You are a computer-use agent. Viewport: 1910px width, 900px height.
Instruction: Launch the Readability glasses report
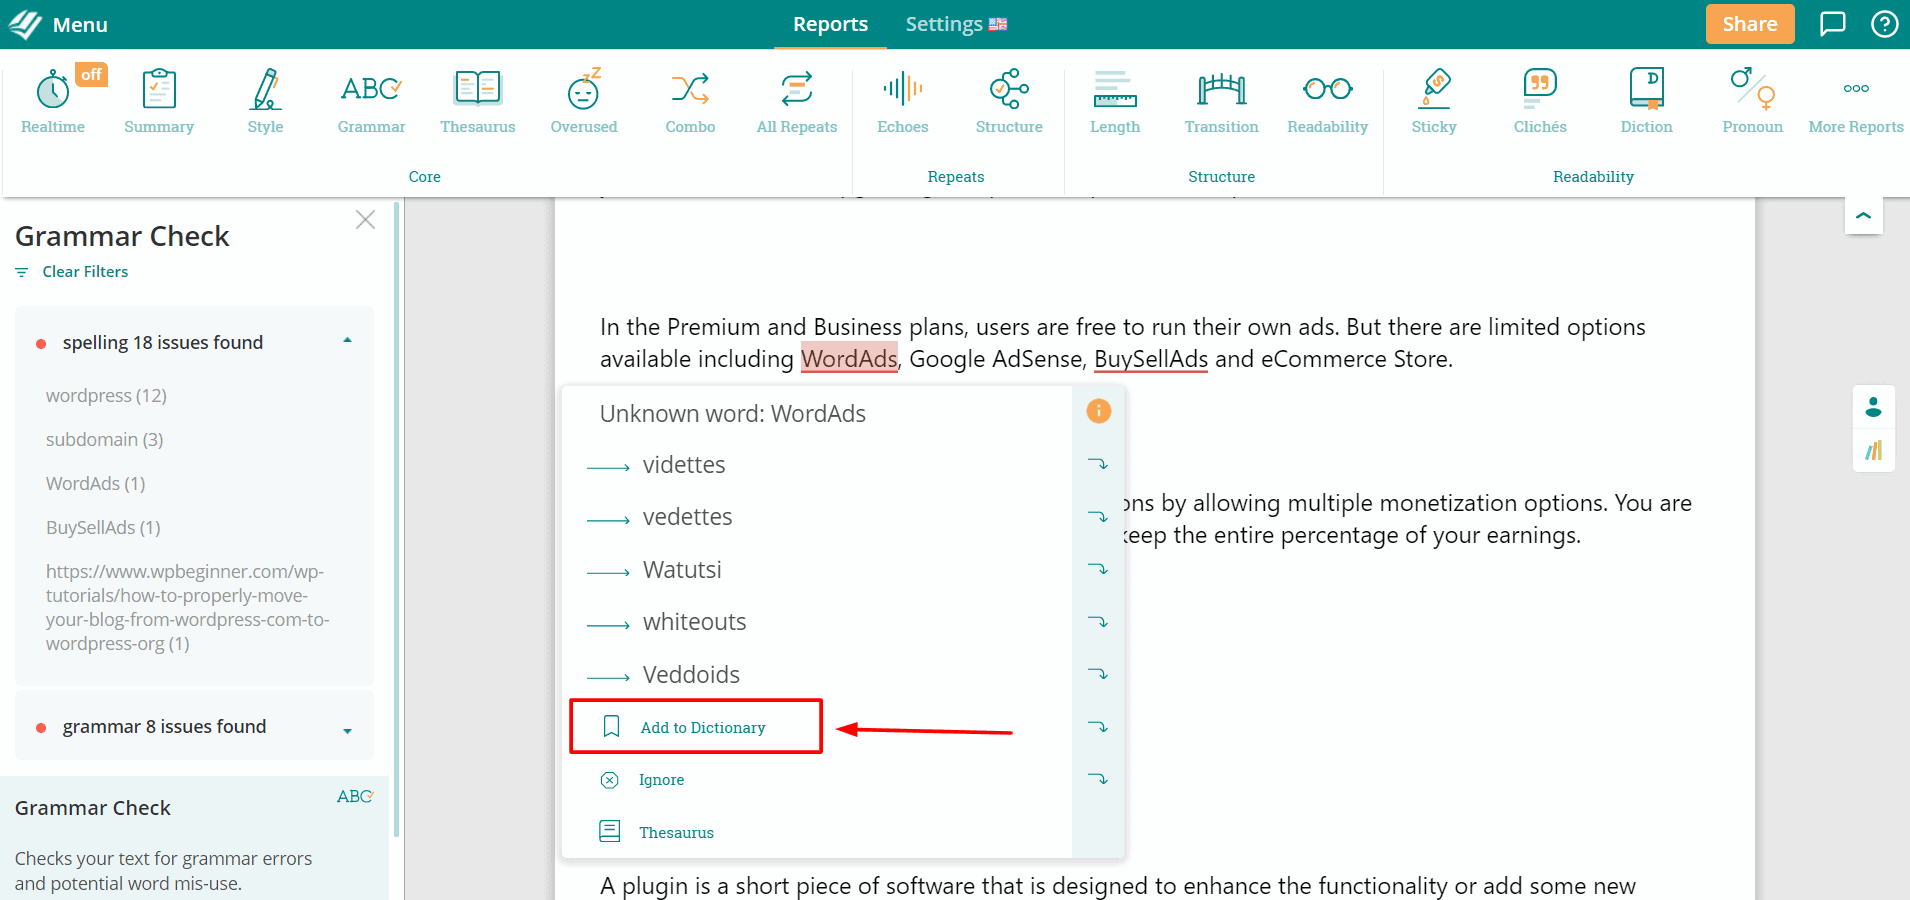click(1327, 101)
